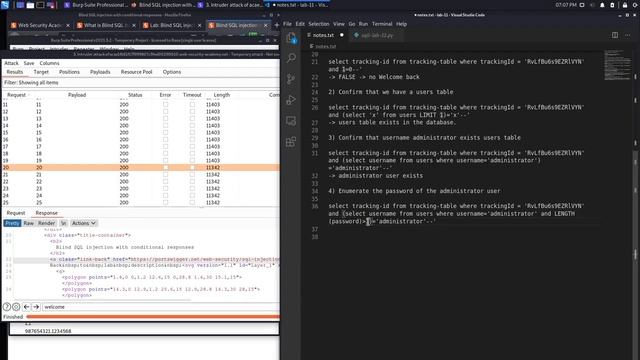Open the Actions dropdown in response viewer
Viewport: 640px width, 360px height.
point(83,223)
